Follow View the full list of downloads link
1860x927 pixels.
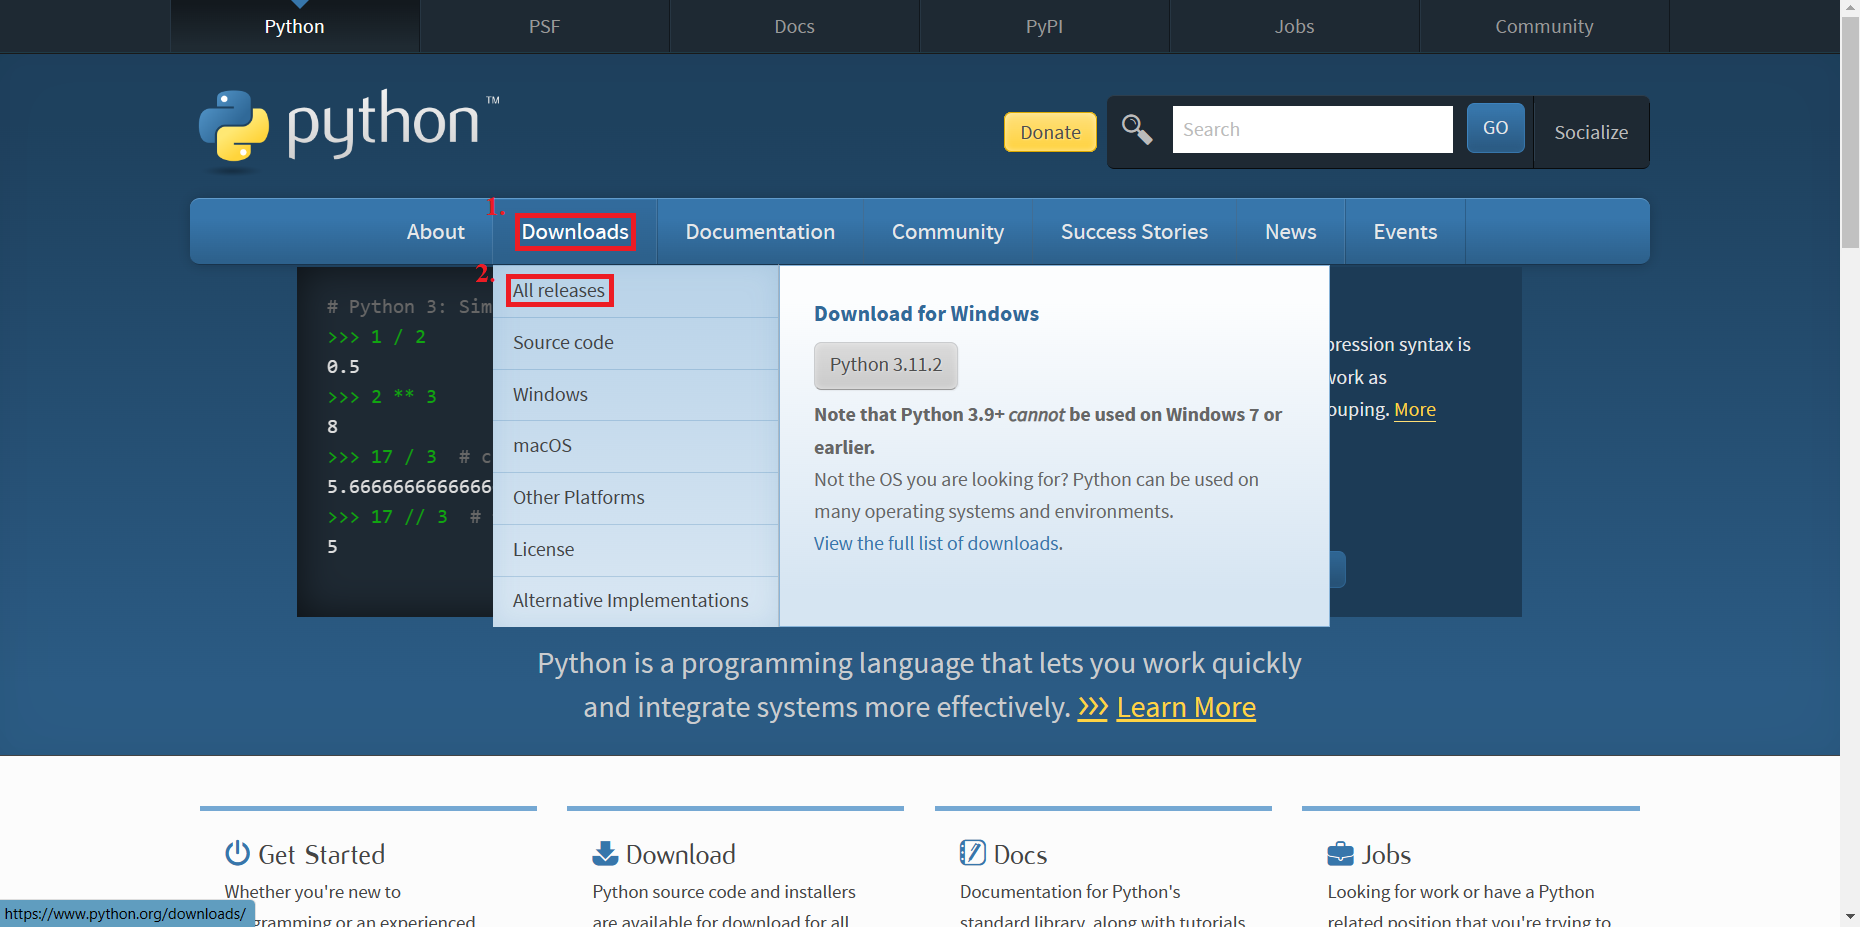[x=938, y=544]
